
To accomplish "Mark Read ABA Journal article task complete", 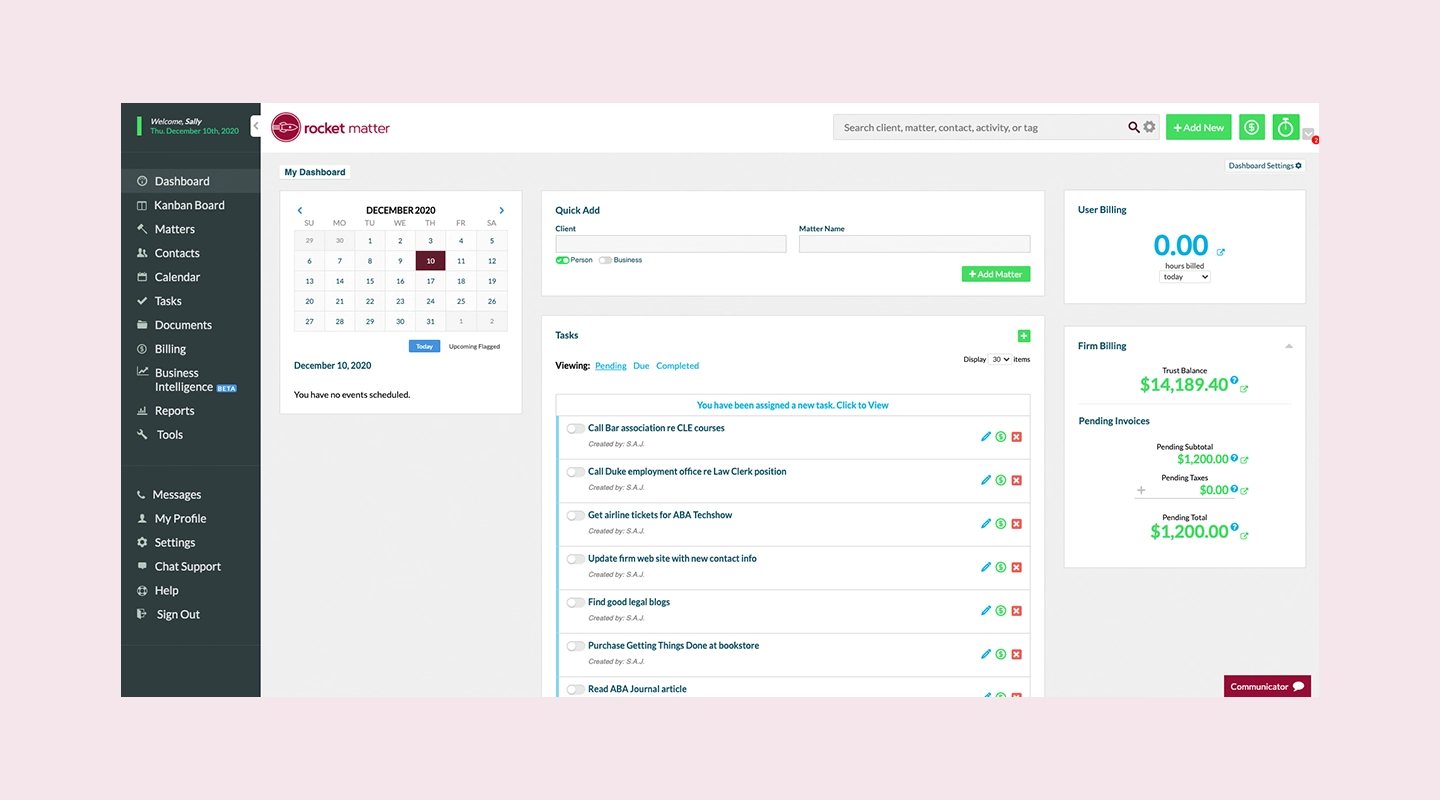I will tap(575, 689).
